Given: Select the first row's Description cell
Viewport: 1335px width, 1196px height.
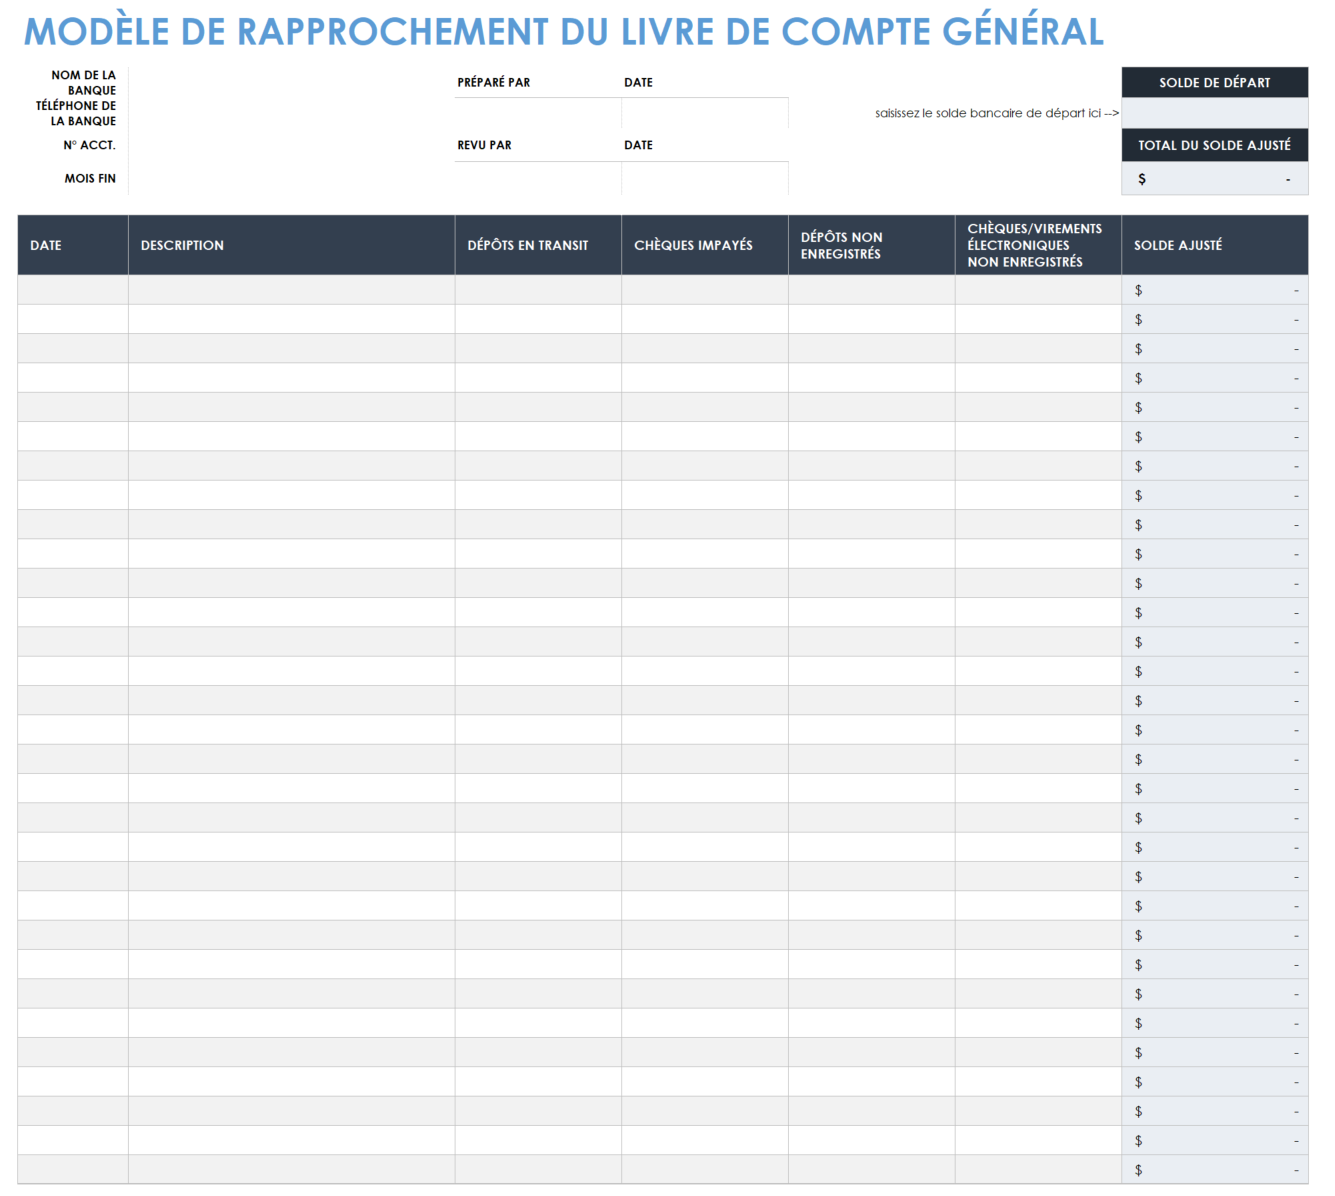Looking at the screenshot, I should [x=291, y=290].
